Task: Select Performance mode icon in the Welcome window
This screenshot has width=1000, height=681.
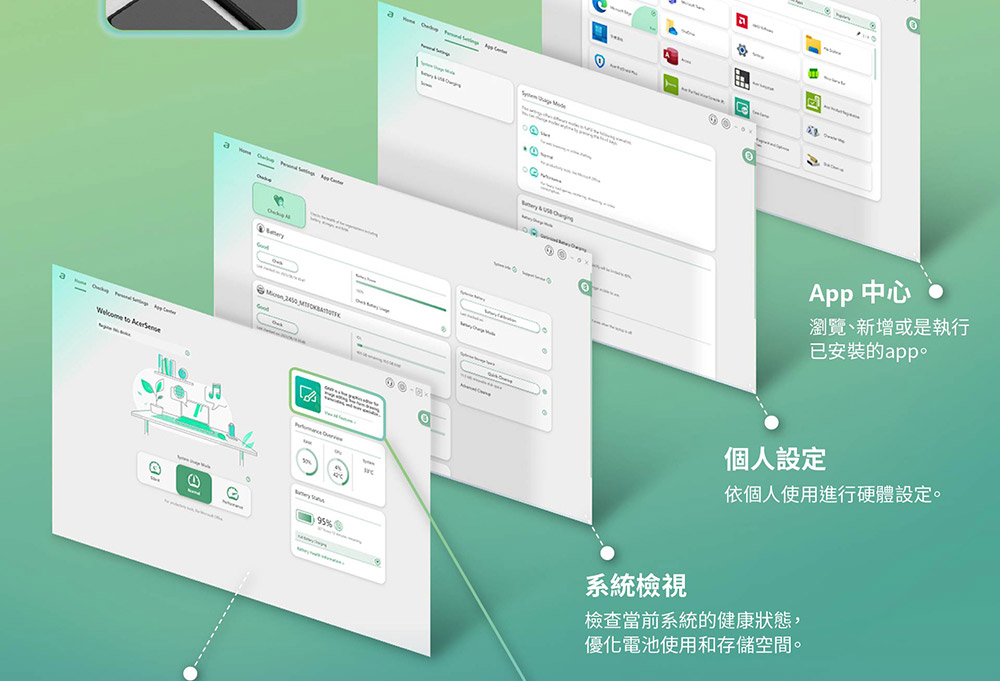Action: coord(232,494)
